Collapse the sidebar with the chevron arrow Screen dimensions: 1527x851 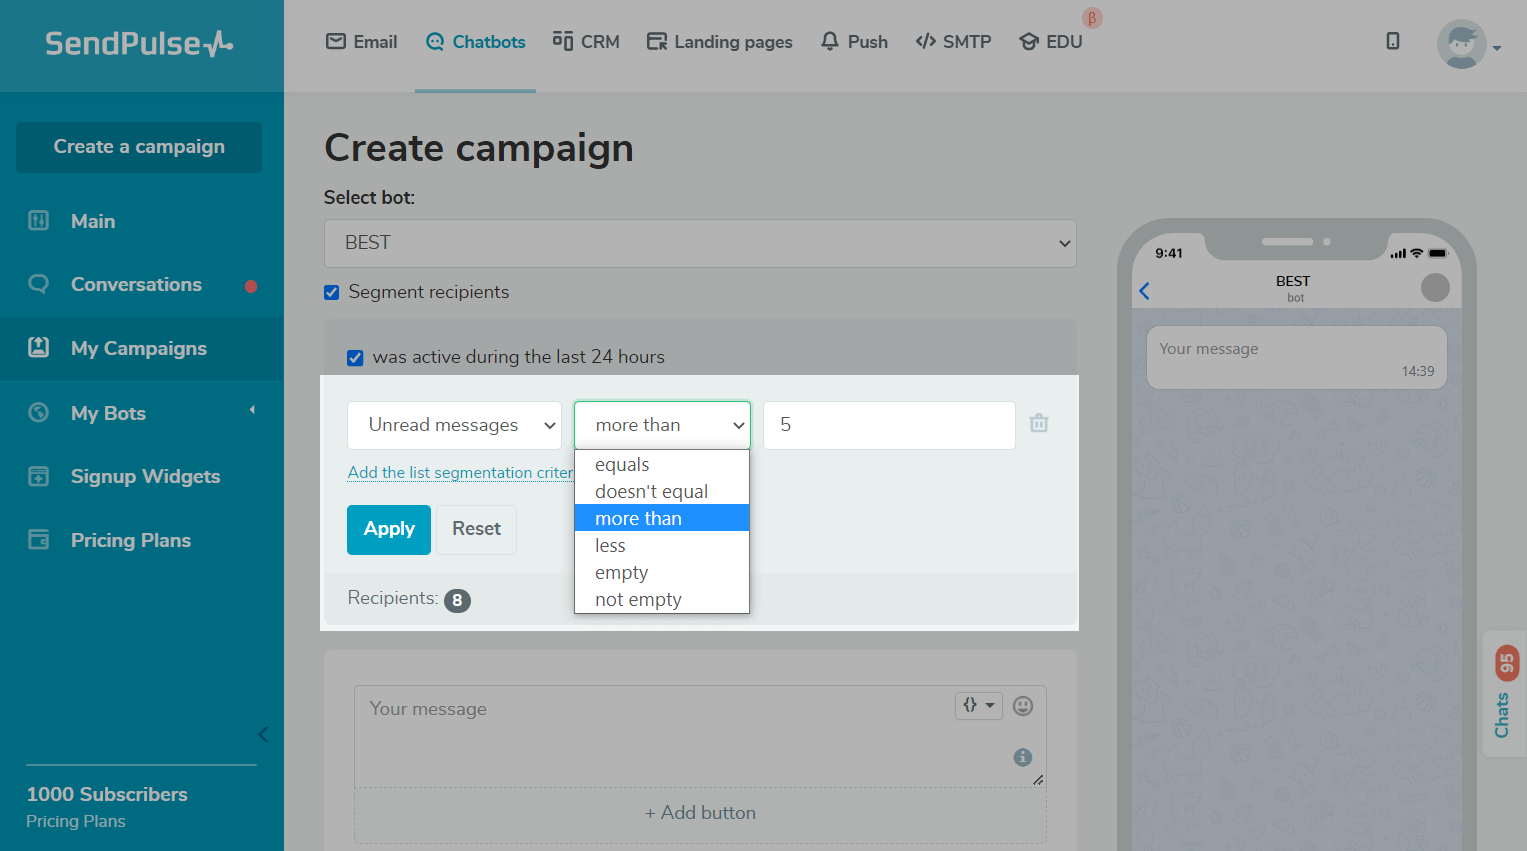[263, 734]
